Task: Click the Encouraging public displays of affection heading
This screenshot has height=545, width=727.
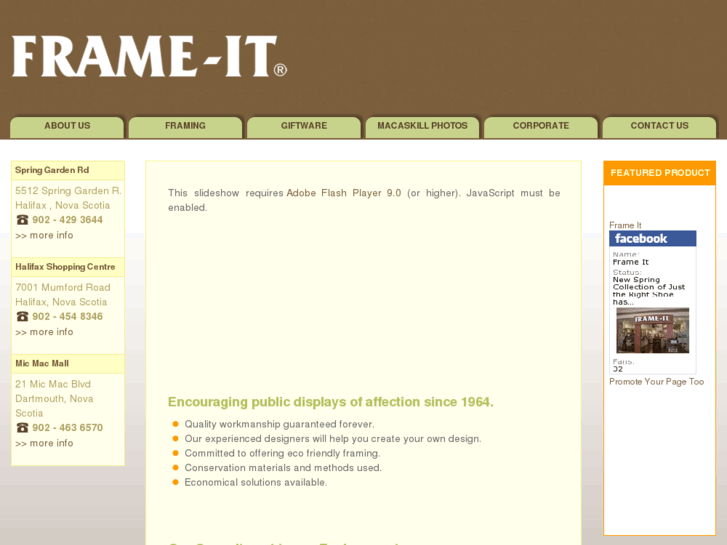Action: pyautogui.click(x=331, y=402)
